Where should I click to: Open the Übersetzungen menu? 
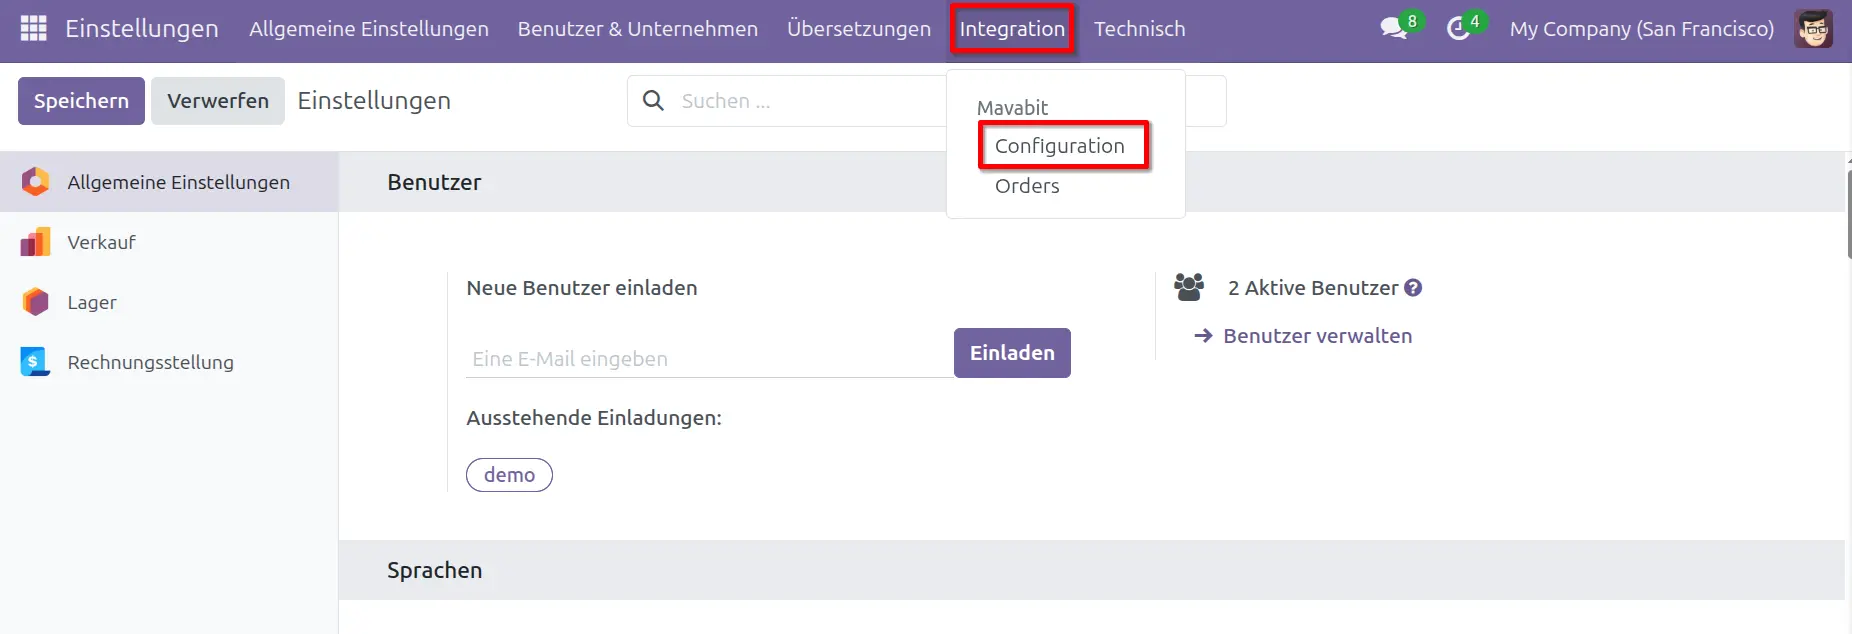pos(858,28)
